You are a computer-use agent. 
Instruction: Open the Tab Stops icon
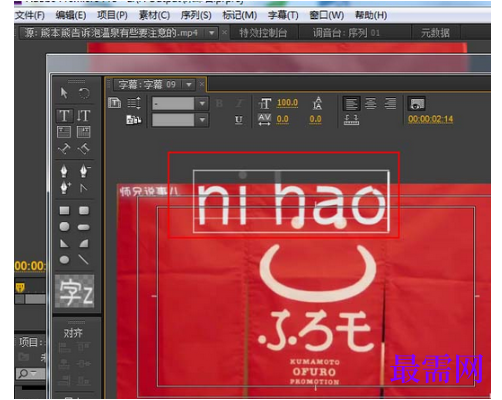[351, 120]
